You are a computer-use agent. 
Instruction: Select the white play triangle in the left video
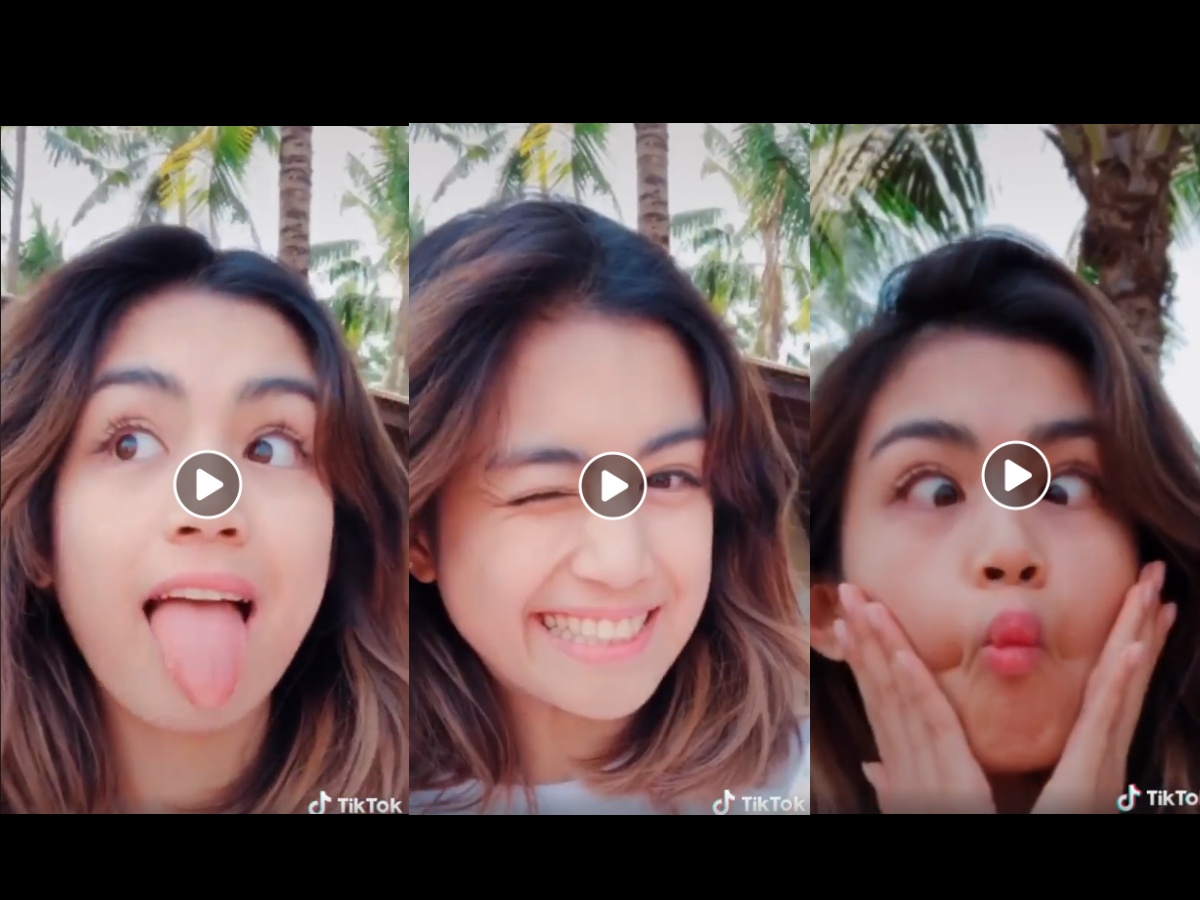click(208, 484)
